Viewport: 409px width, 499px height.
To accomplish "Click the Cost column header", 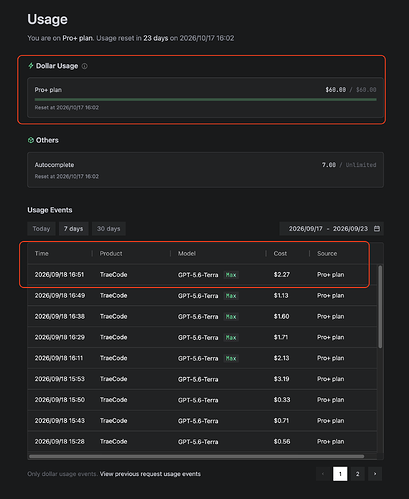I will tap(280, 254).
